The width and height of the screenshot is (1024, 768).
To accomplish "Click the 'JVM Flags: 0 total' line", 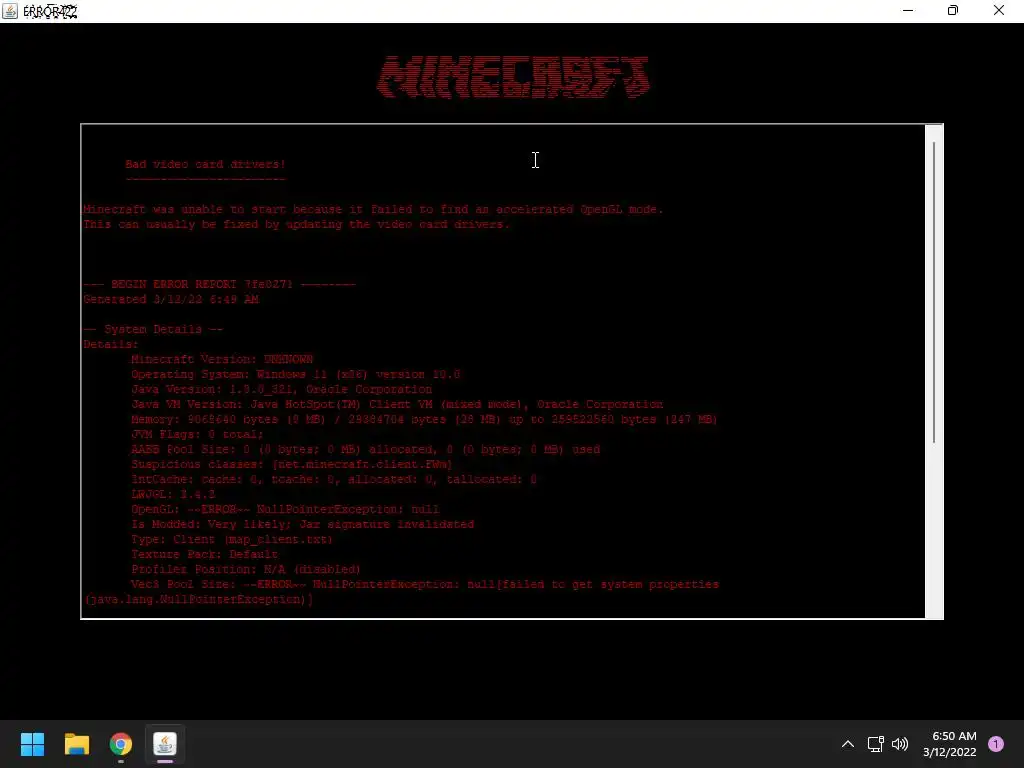I will pyautogui.click(x=197, y=434).
